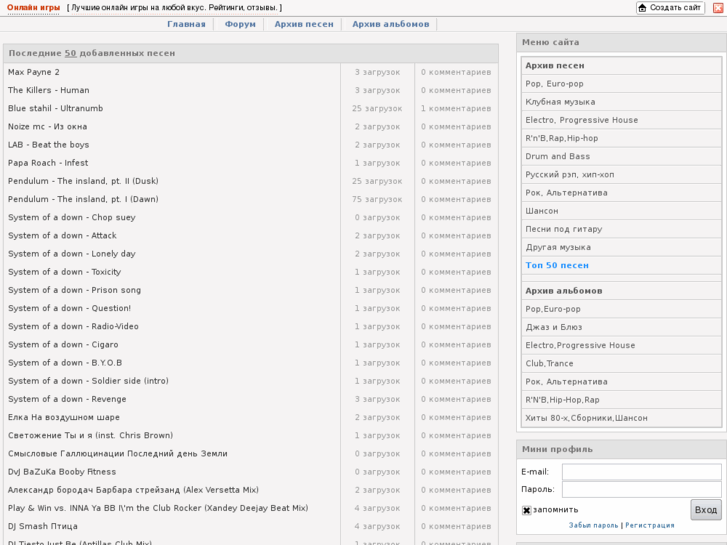Open song Noize mc - Из окна

47,126
